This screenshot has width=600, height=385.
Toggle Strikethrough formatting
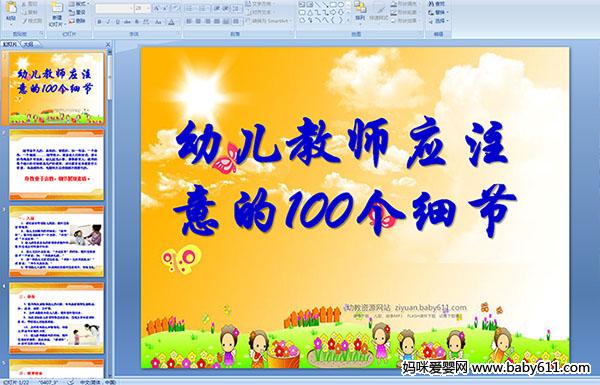127,22
